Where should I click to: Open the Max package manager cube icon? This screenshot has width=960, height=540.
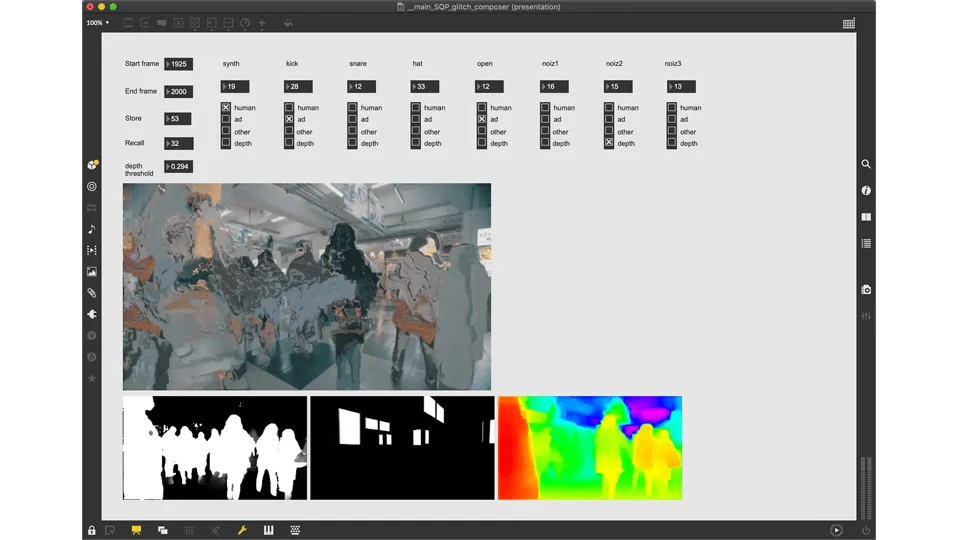click(x=92, y=164)
